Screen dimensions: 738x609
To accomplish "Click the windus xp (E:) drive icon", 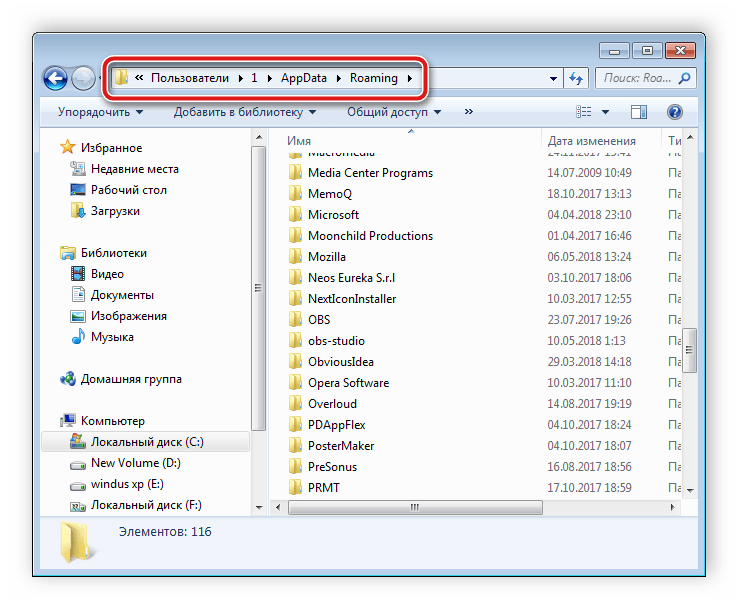I will [x=78, y=486].
